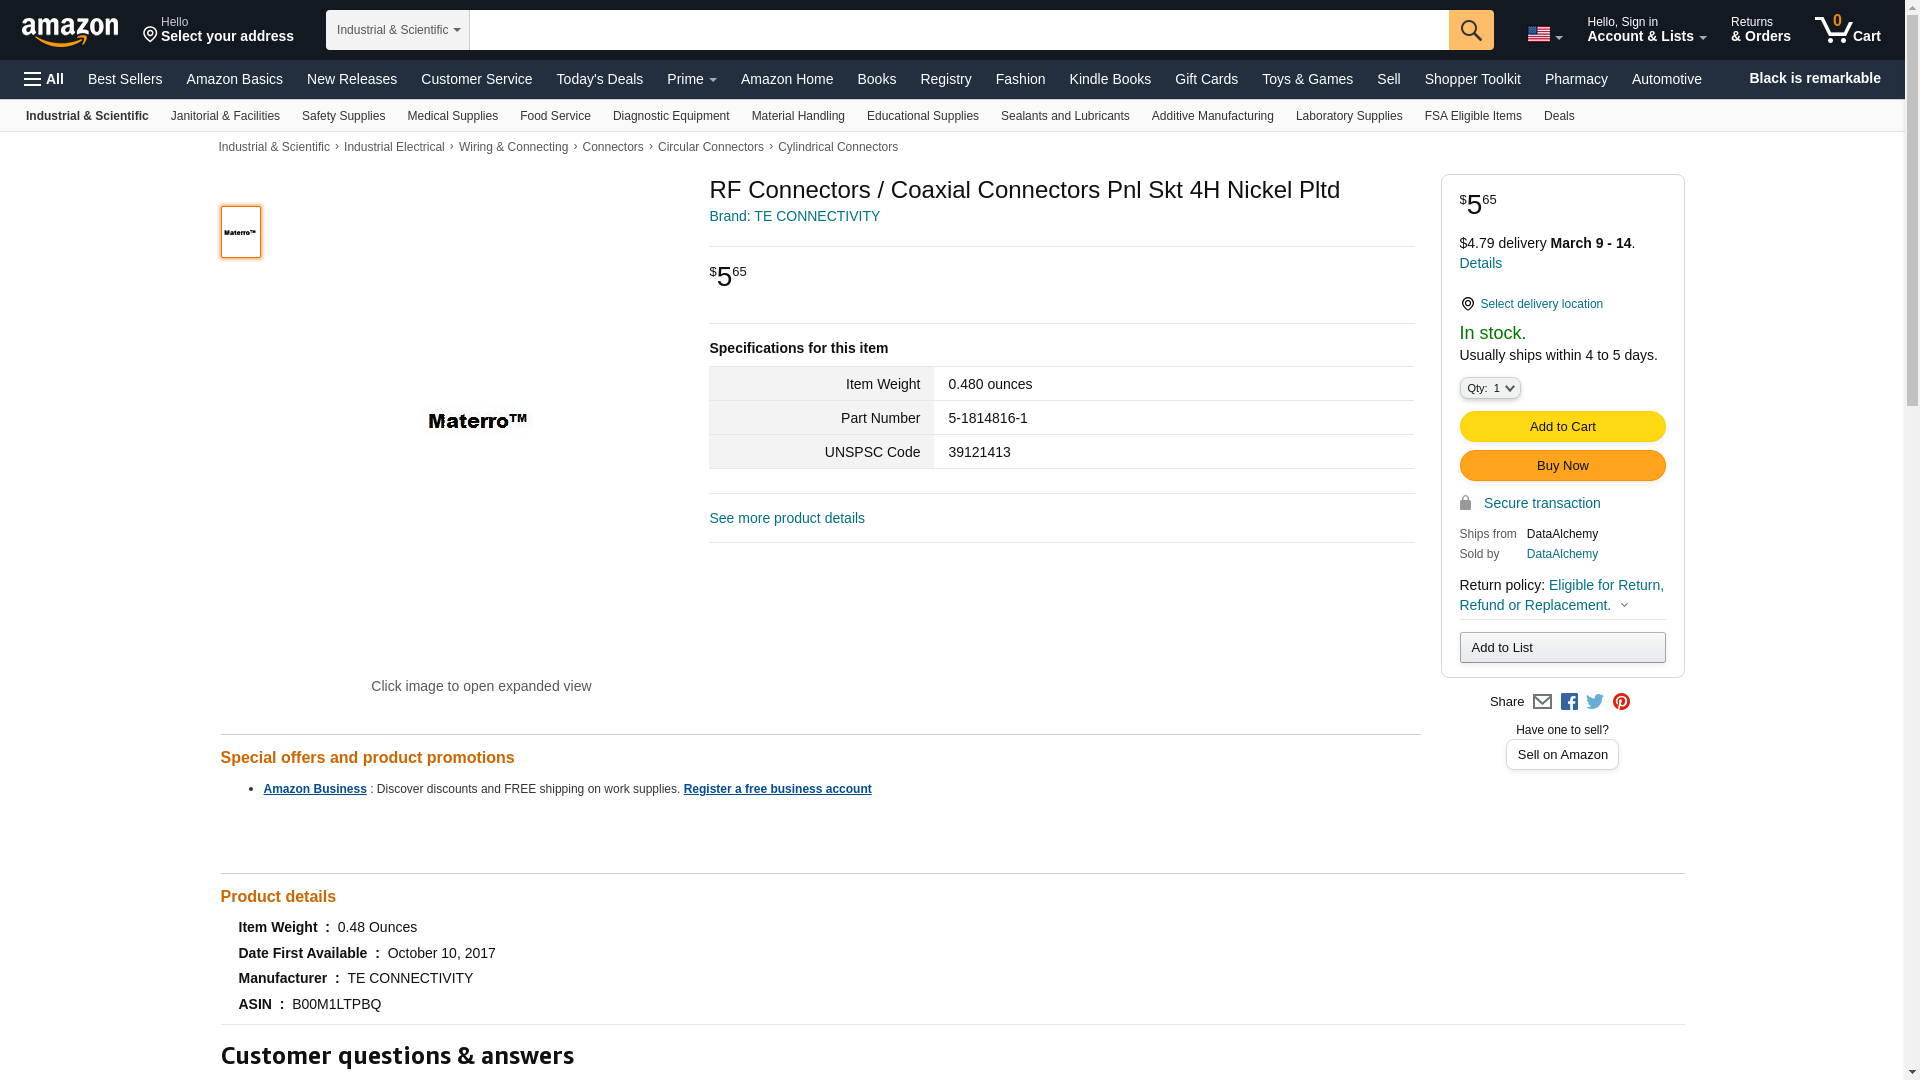Screen dimensions: 1920x1080
Task: Open the US flag language selector
Action: tap(1544, 34)
